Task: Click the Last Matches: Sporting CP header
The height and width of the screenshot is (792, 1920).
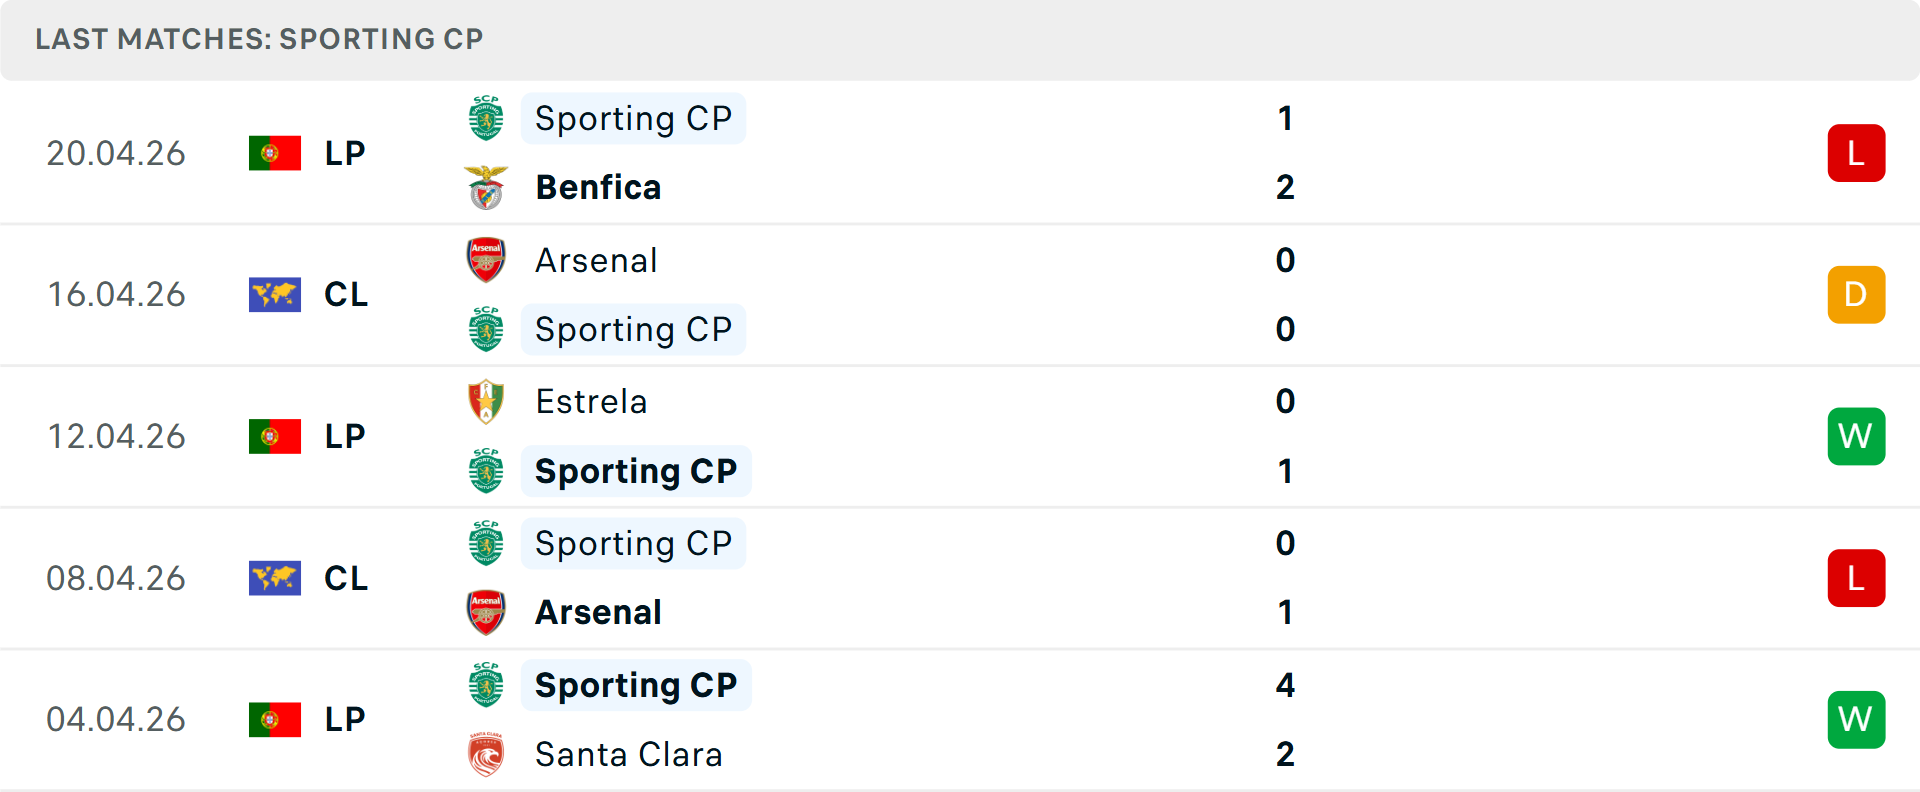Action: pos(259,39)
